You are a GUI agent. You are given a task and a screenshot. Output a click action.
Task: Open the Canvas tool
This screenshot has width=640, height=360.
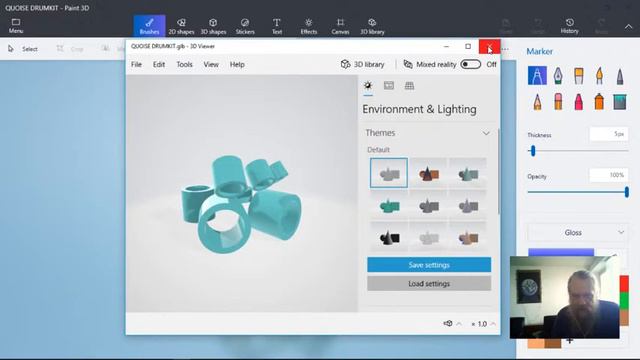coord(340,26)
